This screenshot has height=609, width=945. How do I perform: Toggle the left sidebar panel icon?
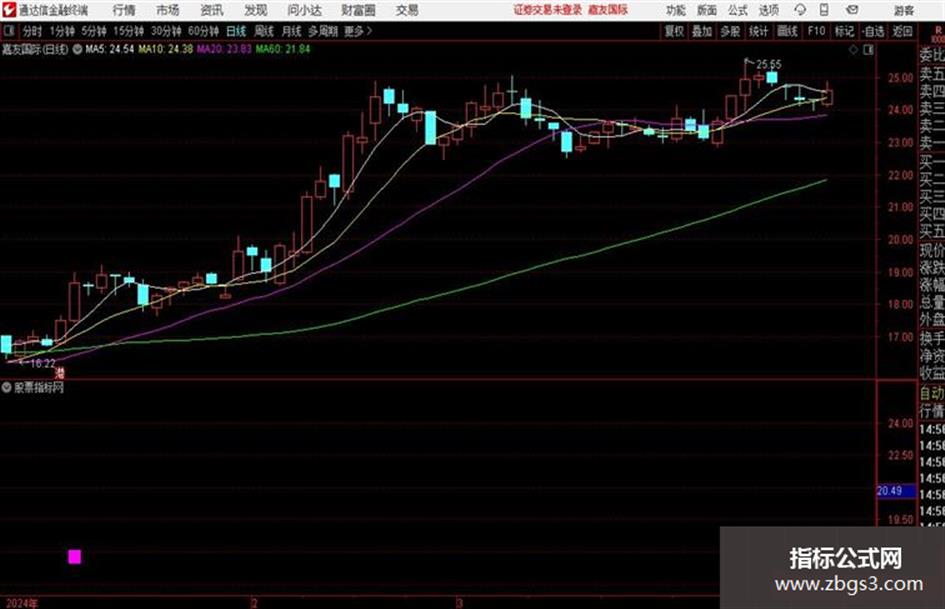click(x=9, y=31)
